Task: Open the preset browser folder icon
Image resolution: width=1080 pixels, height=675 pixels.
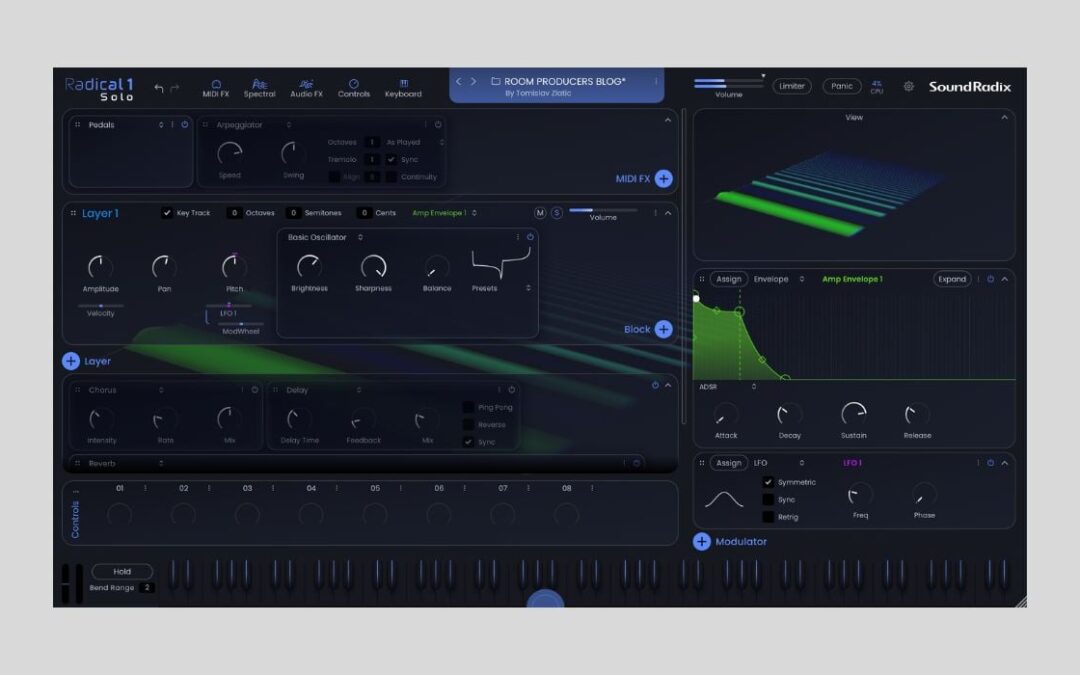Action: click(x=495, y=81)
